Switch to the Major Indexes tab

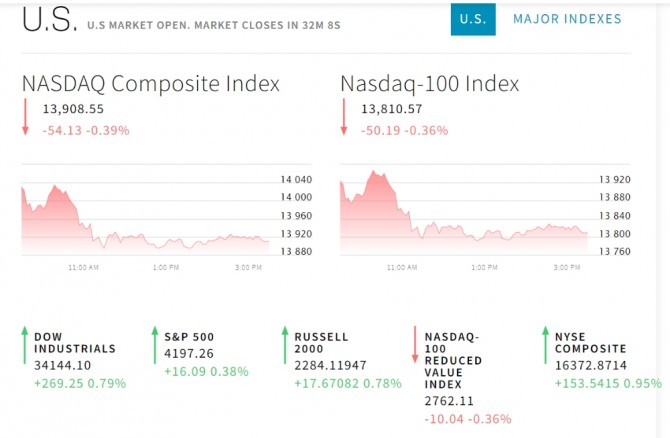pos(566,19)
